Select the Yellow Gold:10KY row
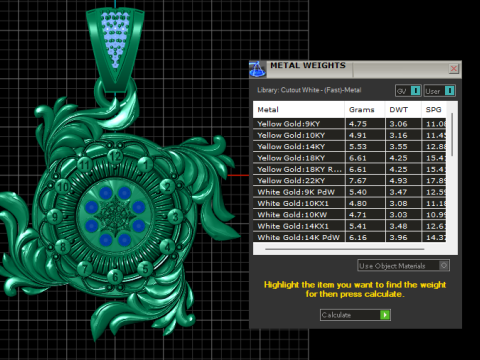Image resolution: width=480 pixels, height=360 pixels. (x=349, y=135)
